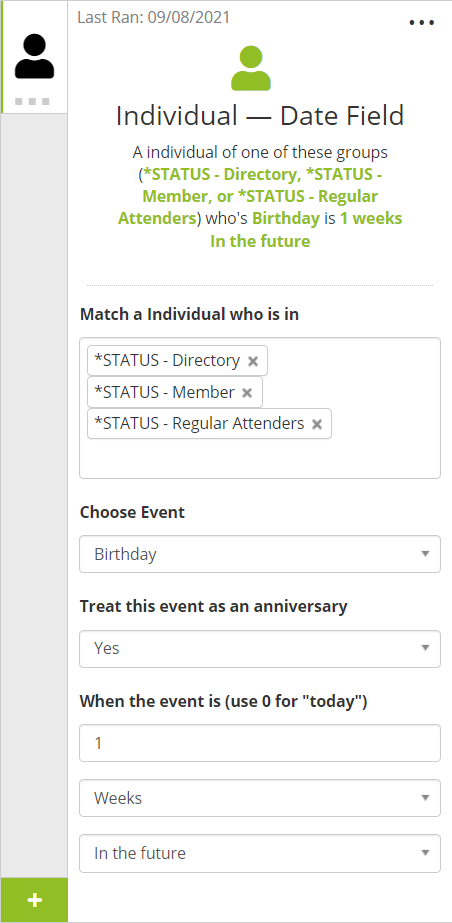The width and height of the screenshot is (452, 923).
Task: Open the Choose Event Birthday dropdown
Action: tap(260, 554)
